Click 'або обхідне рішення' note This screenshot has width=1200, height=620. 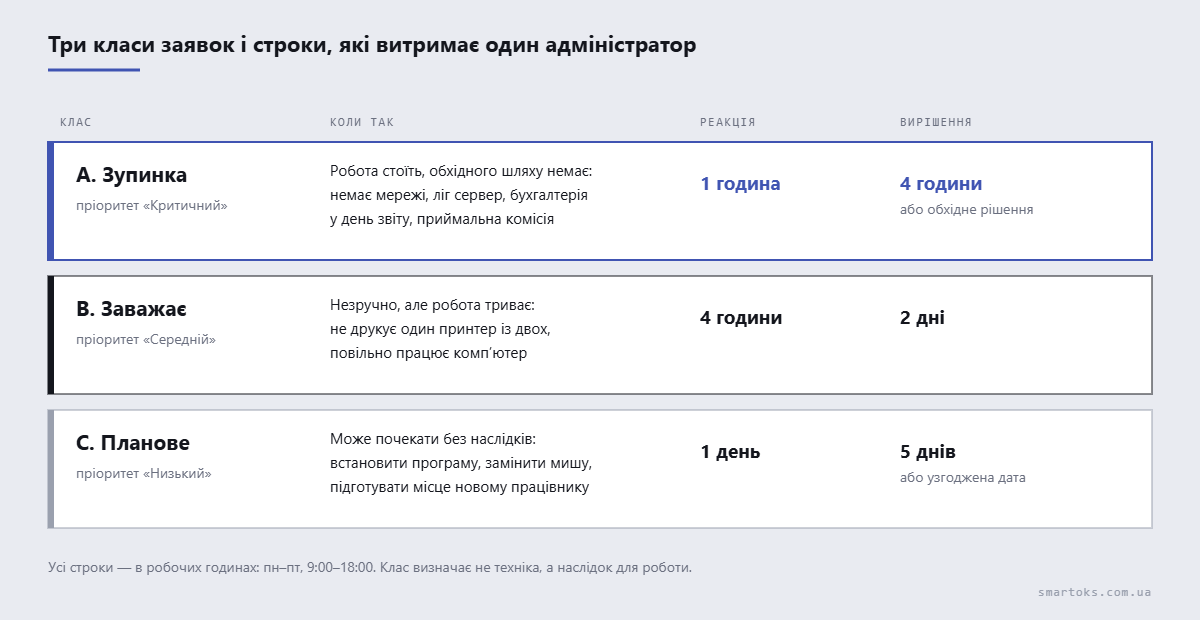pos(967,210)
